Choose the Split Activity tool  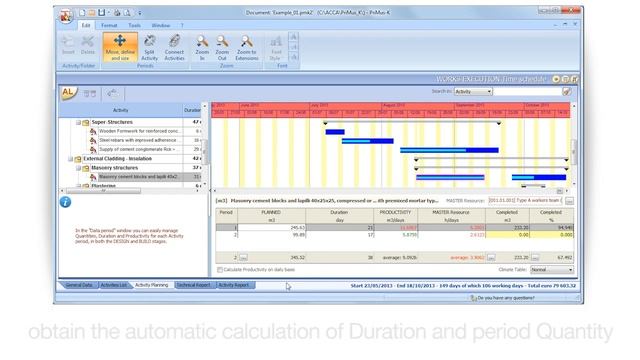tap(149, 47)
